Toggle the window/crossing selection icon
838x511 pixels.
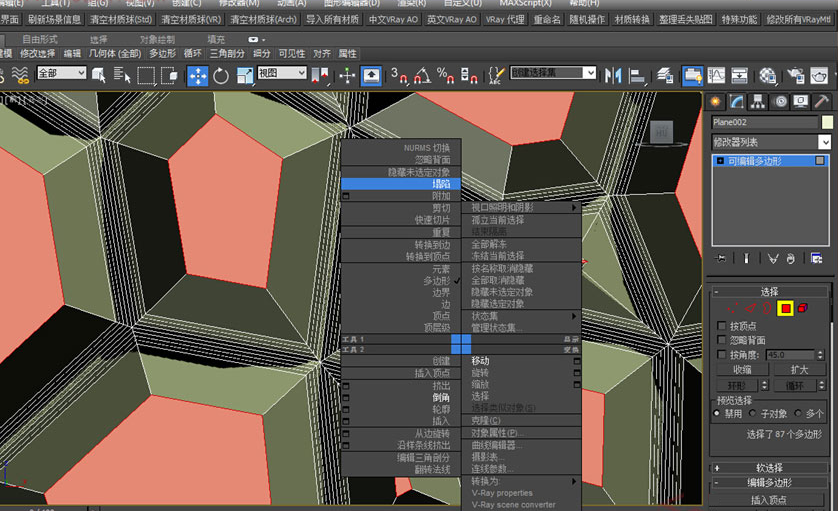point(169,75)
